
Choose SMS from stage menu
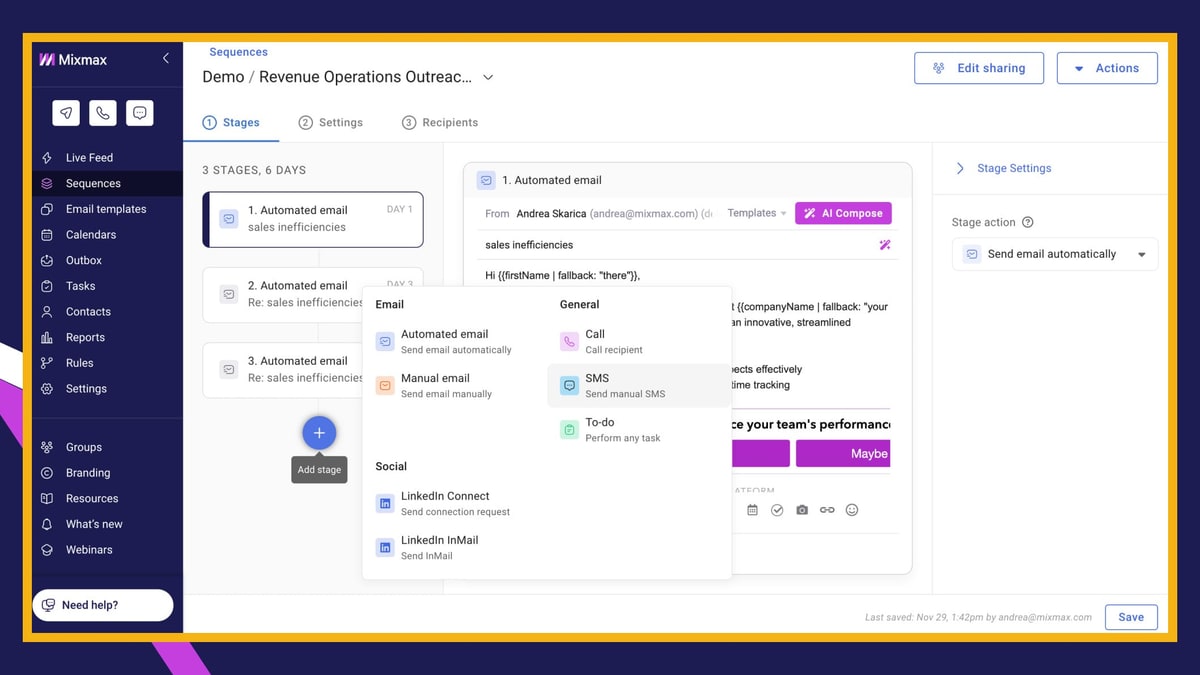click(x=638, y=385)
